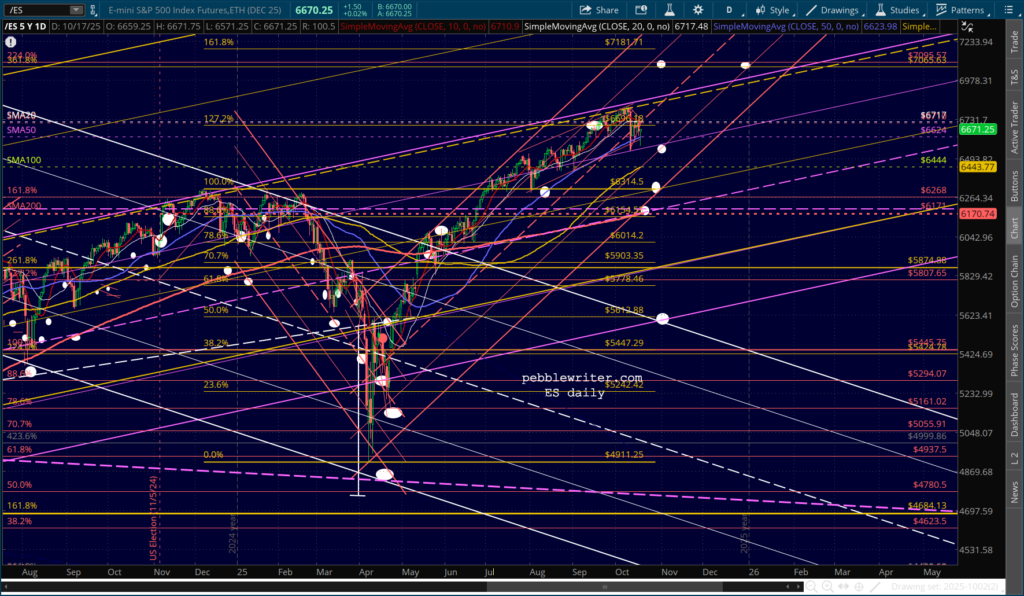This screenshot has height=596, width=1024.
Task: Open the Option Chain sidebar tab
Action: 1014,281
